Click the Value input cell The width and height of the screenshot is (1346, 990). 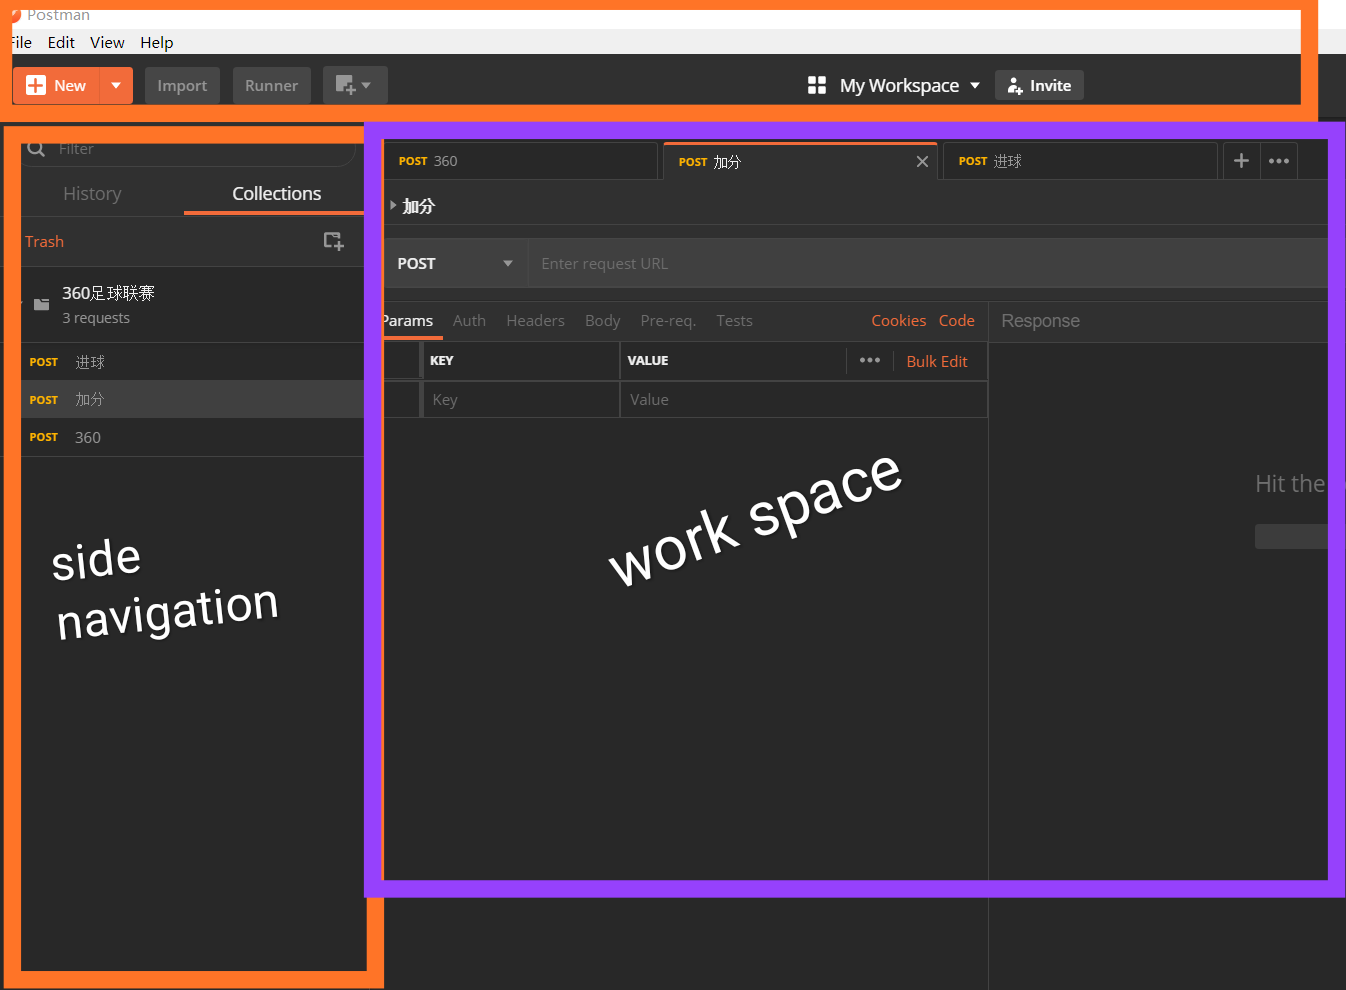tap(803, 400)
